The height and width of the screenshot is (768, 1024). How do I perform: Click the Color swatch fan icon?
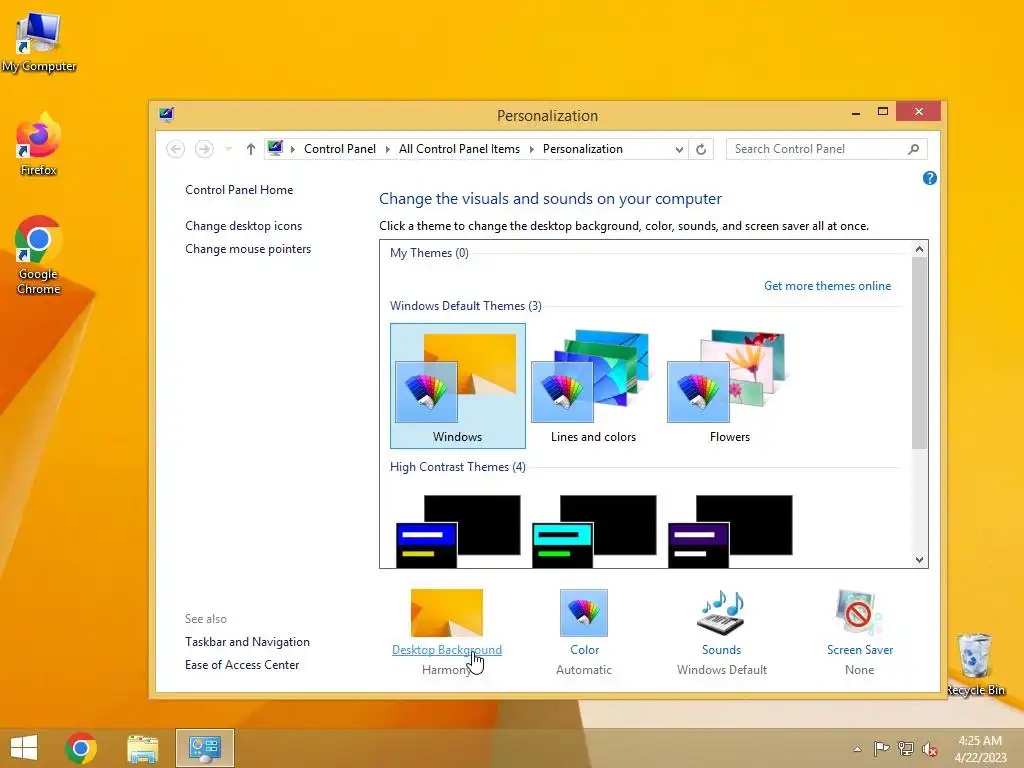(x=584, y=613)
